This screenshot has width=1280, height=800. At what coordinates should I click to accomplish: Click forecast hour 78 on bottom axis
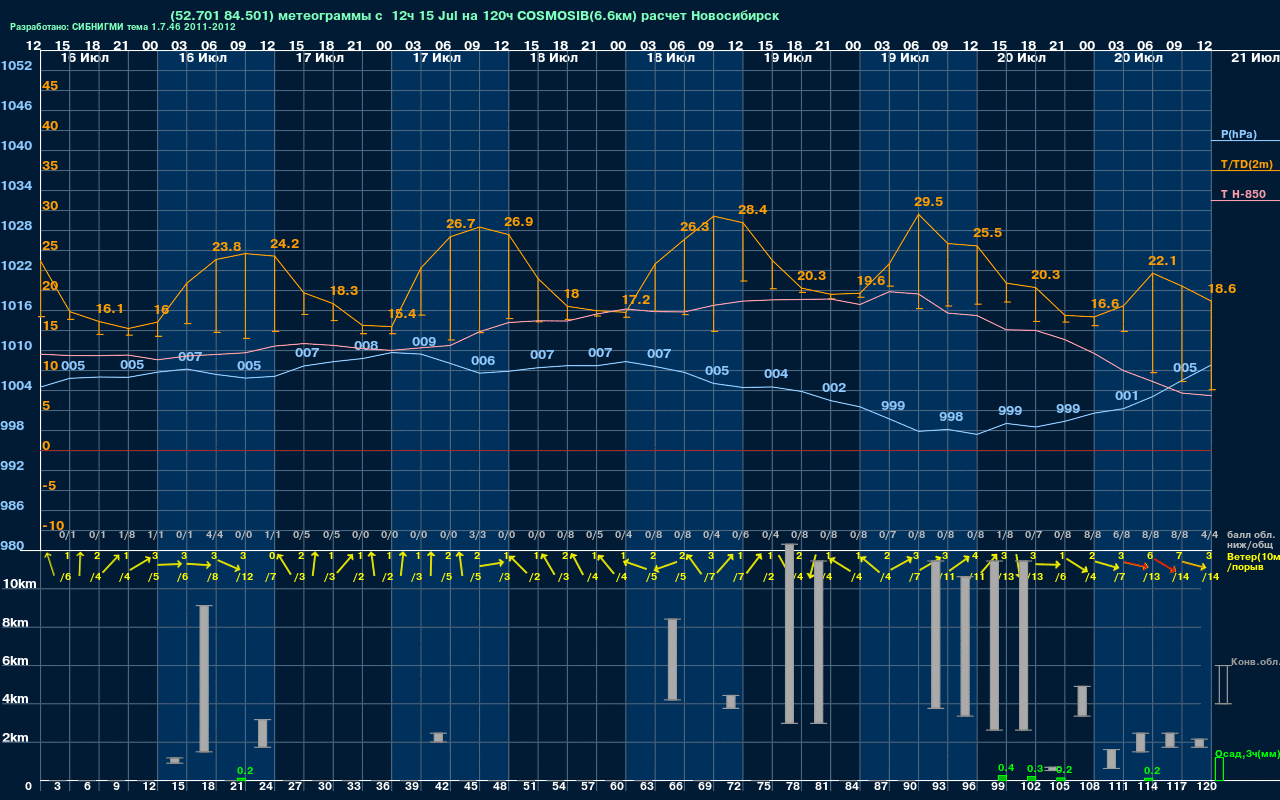click(794, 788)
